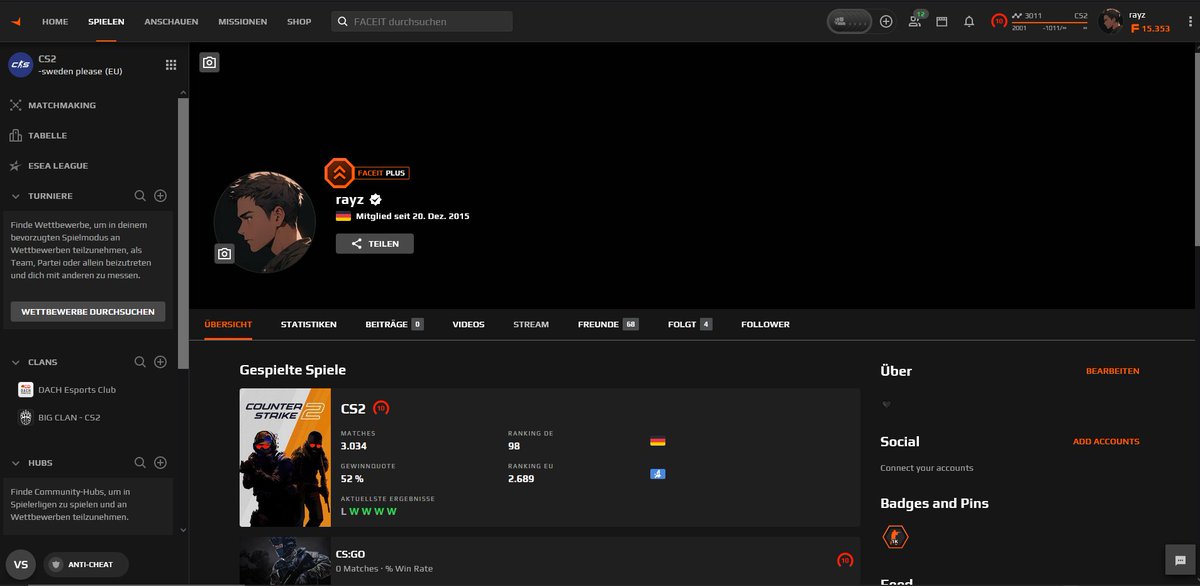Image resolution: width=1200 pixels, height=586 pixels.
Task: Click the rayz profile picture
Action: (x=265, y=222)
